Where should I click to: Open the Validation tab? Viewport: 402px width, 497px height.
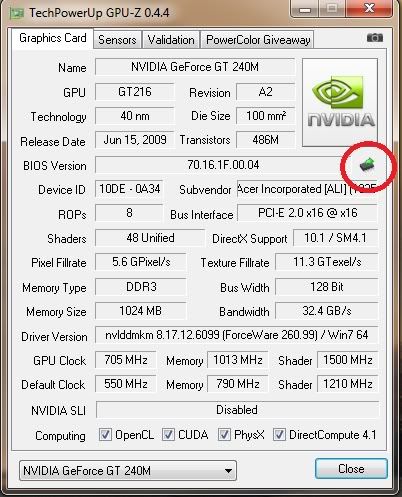pos(171,40)
